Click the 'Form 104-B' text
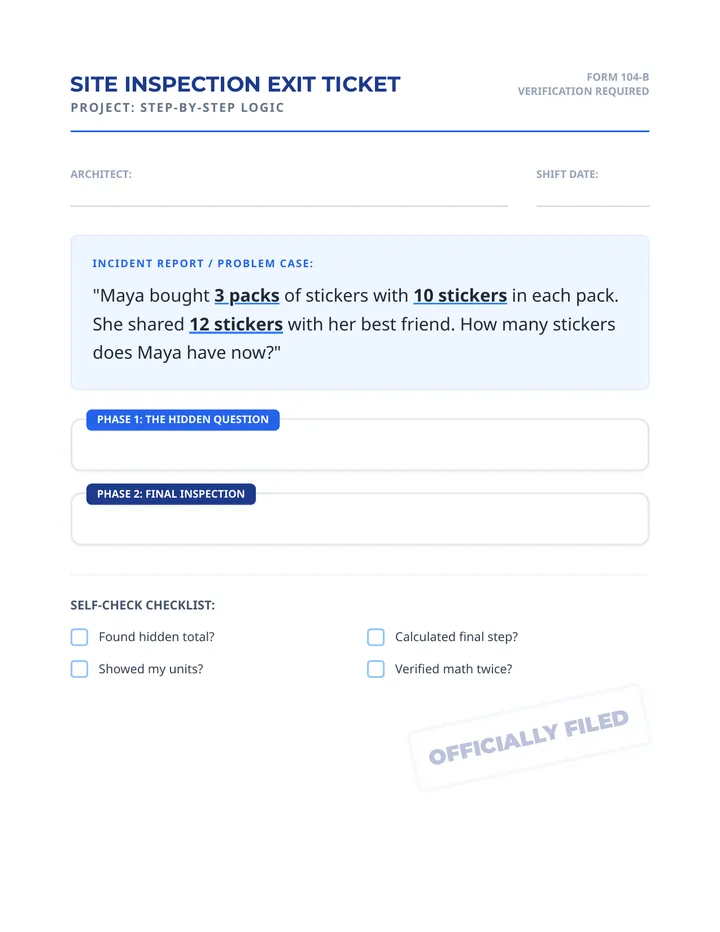The width and height of the screenshot is (720, 932). [x=618, y=77]
